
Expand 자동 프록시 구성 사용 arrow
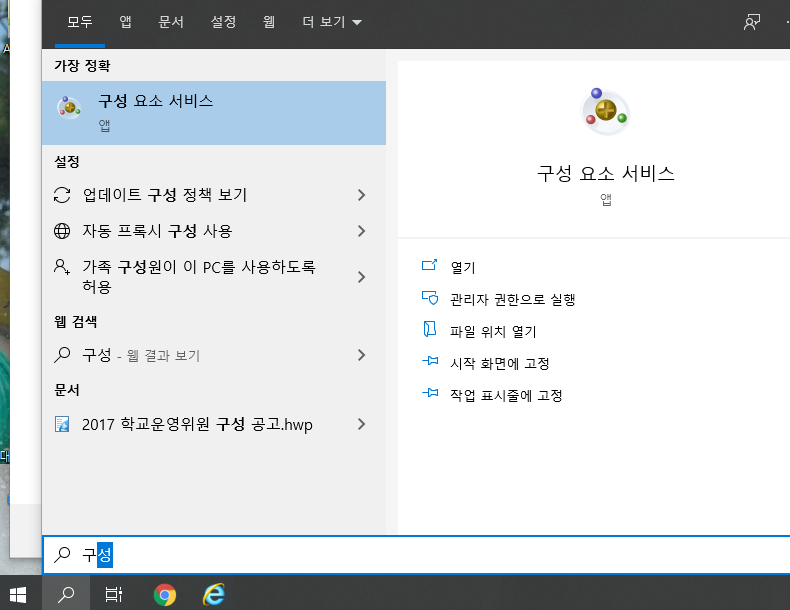361,231
